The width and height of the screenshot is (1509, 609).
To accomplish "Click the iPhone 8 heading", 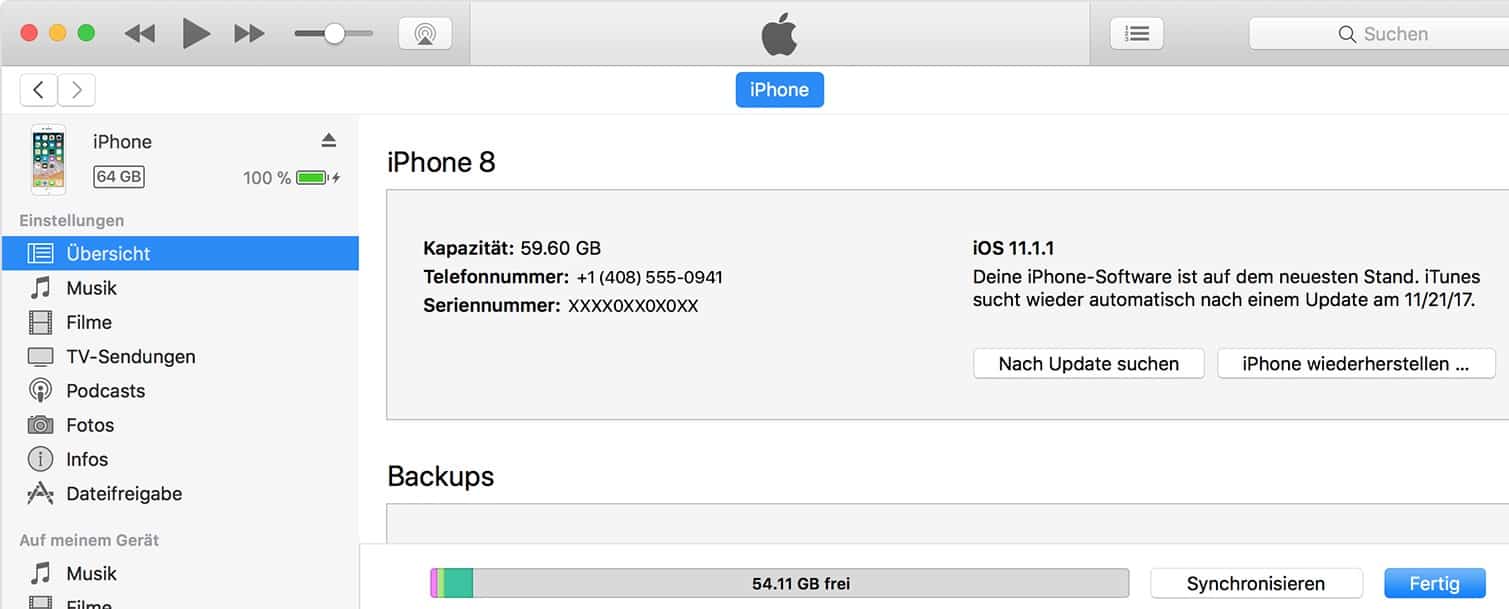I will click(441, 162).
